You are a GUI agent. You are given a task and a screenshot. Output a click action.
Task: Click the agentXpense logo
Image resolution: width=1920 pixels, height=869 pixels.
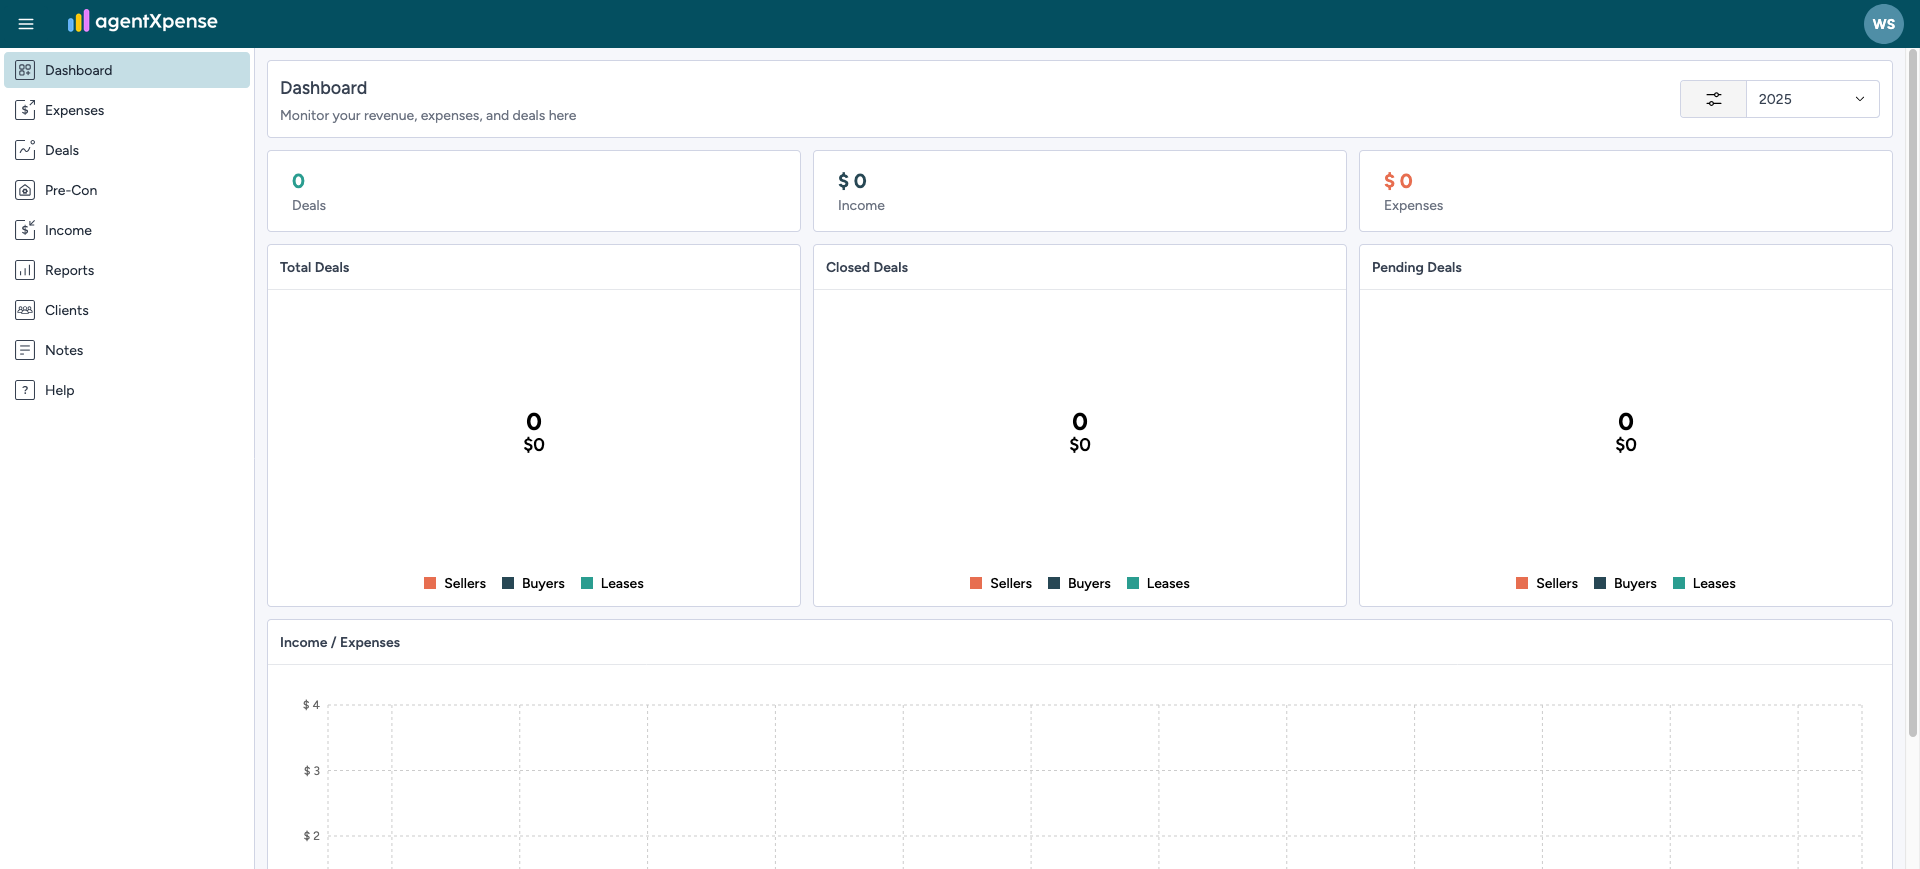142,21
